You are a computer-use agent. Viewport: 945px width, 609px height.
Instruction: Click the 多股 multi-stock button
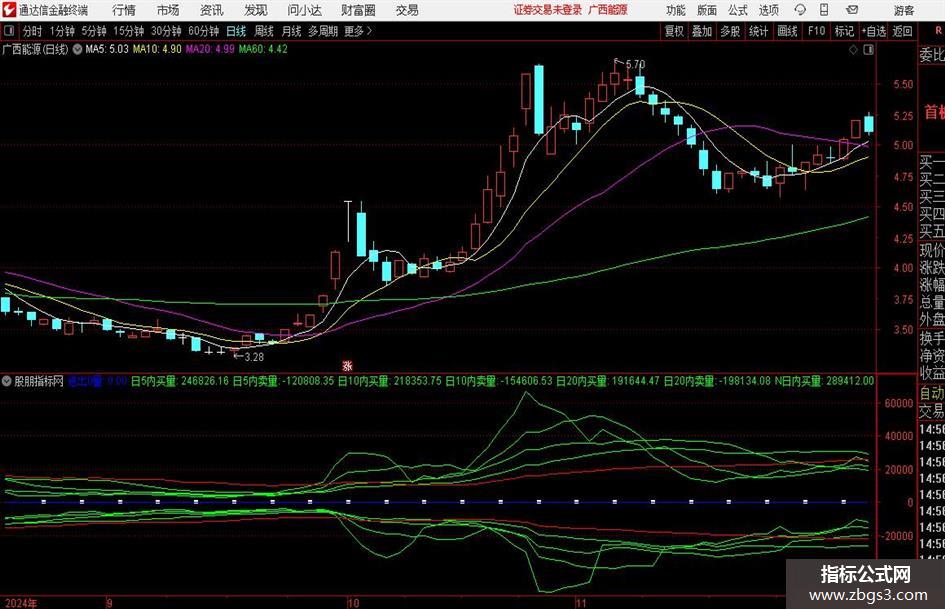(x=730, y=31)
